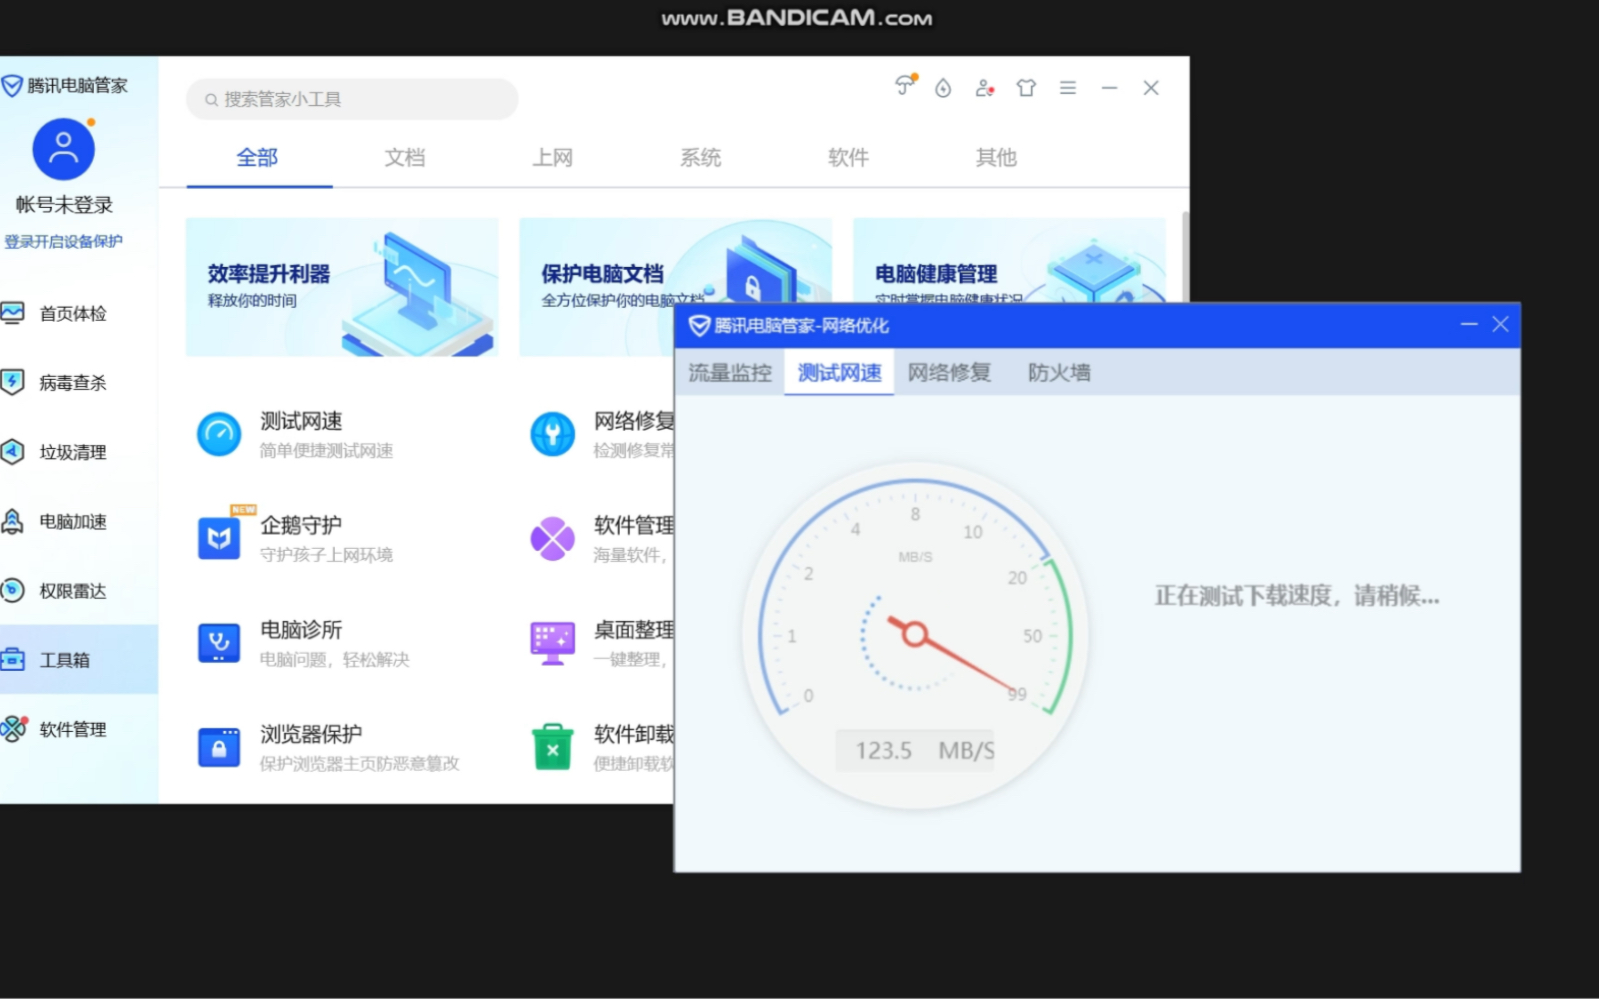Click the 搜索管家小工具 search field

(x=352, y=99)
